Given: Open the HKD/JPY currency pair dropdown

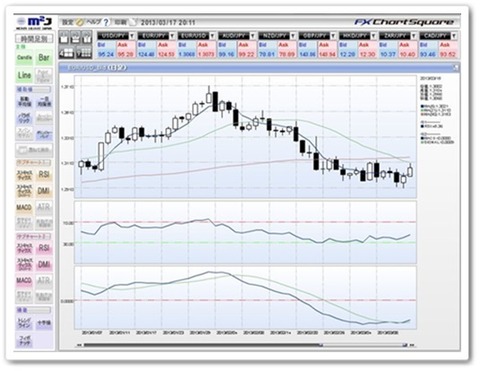Looking at the screenshot, I should [x=374, y=36].
